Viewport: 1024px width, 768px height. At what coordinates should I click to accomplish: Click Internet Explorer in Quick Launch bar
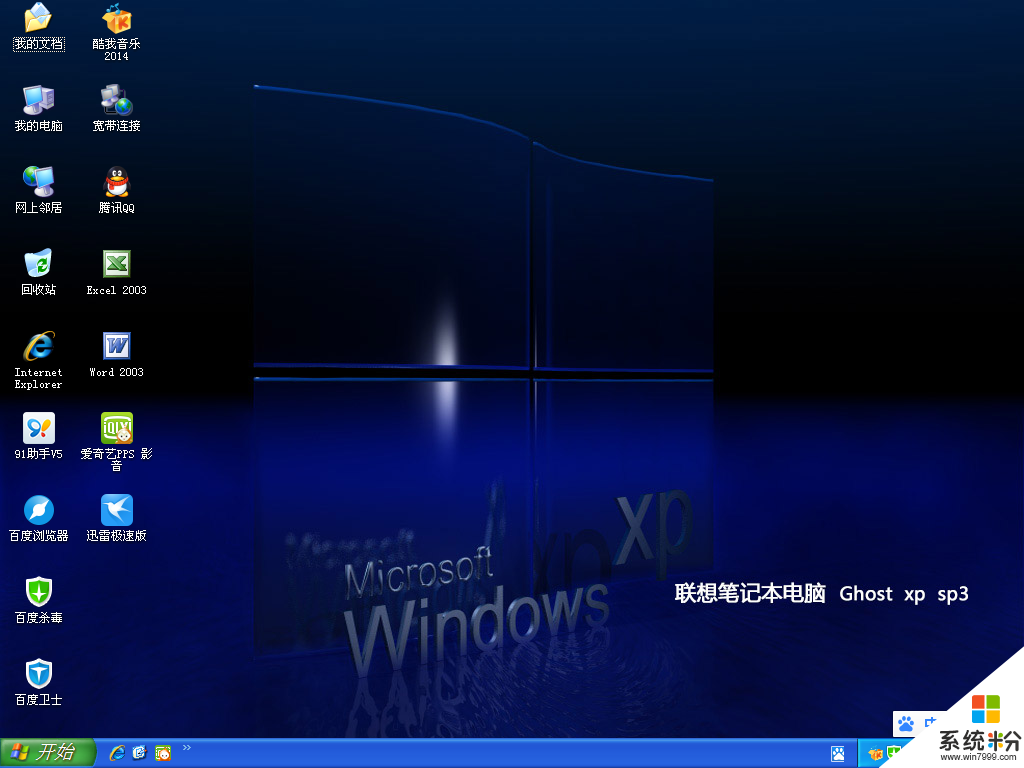(x=117, y=753)
